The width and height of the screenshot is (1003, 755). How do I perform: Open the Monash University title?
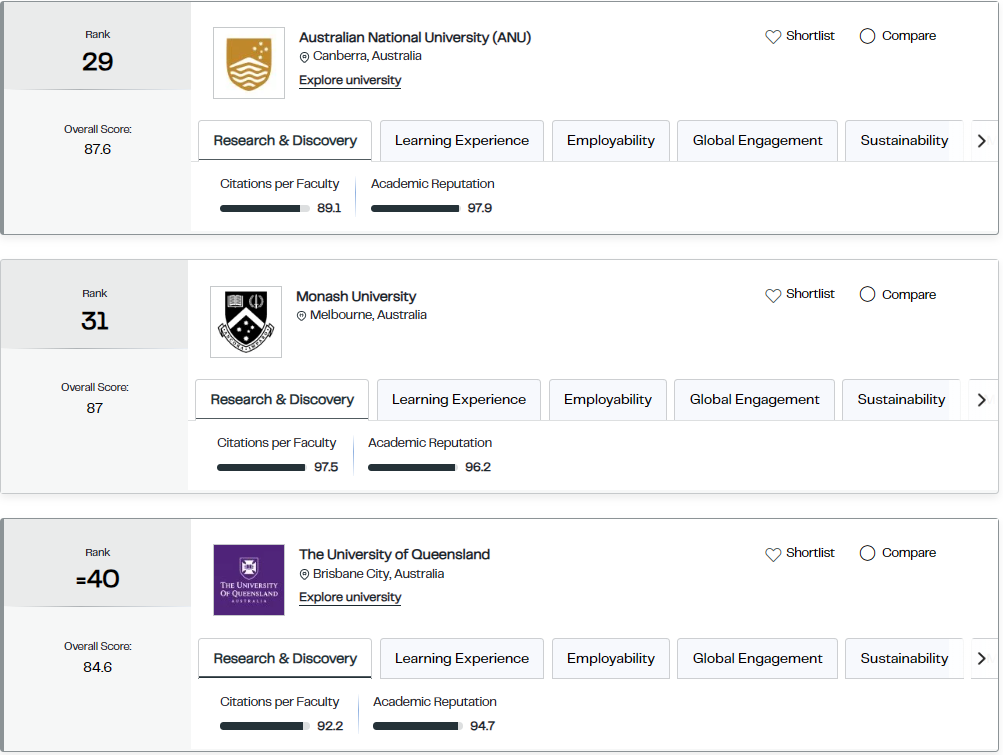coord(356,296)
